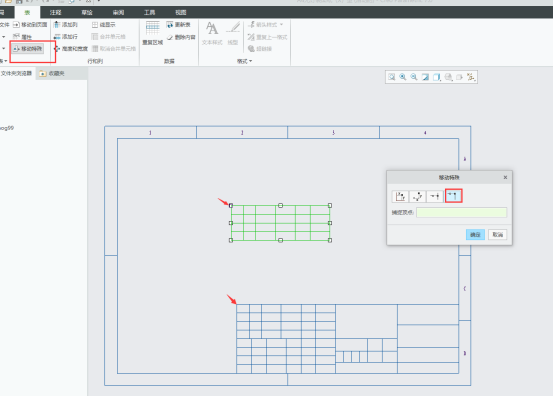Image resolution: width=554 pixels, height=396 pixels.
Task: Select X-Y coordinates option in 移动特殊 dialog
Action: [400, 196]
